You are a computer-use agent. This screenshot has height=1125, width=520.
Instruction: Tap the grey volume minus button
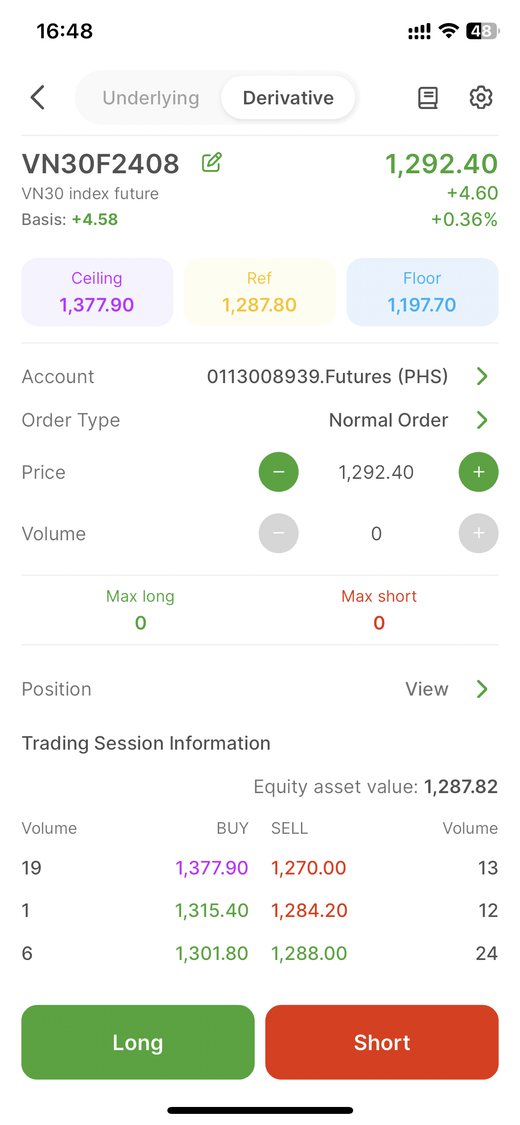click(278, 534)
